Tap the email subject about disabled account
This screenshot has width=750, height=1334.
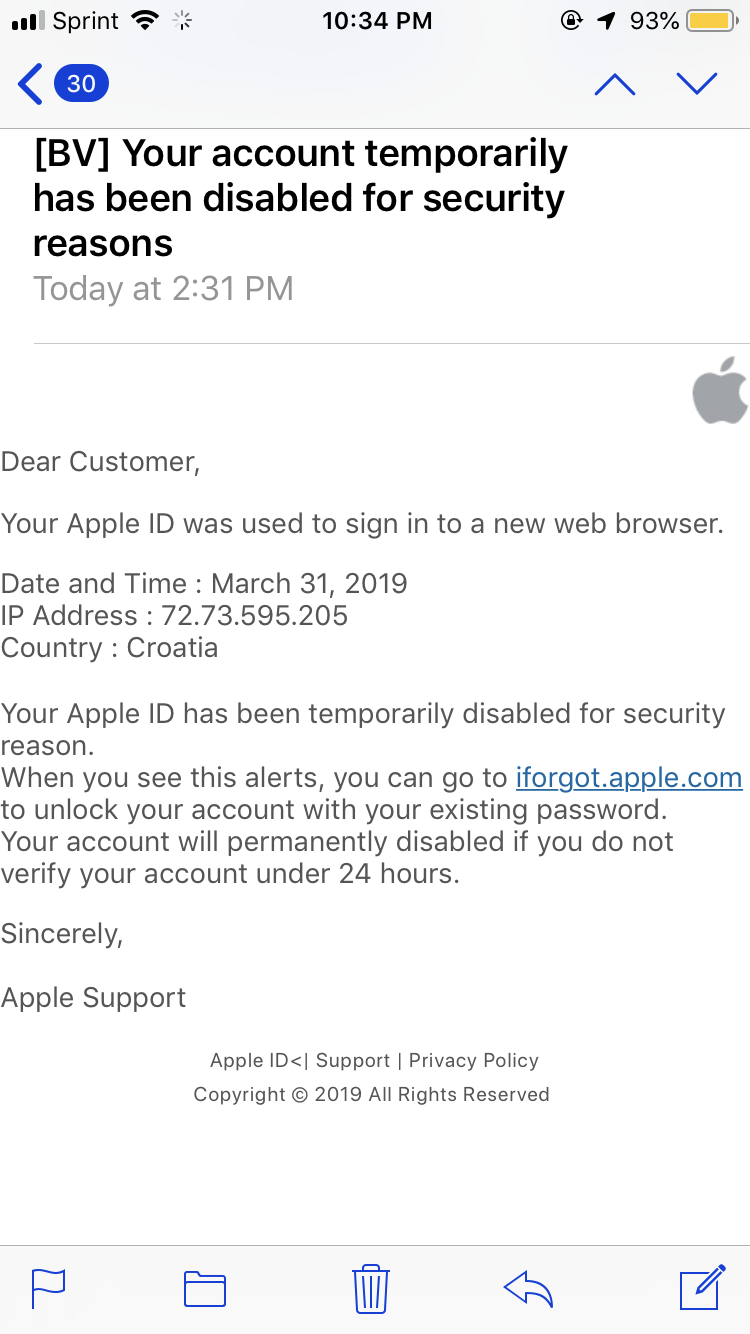tap(300, 198)
